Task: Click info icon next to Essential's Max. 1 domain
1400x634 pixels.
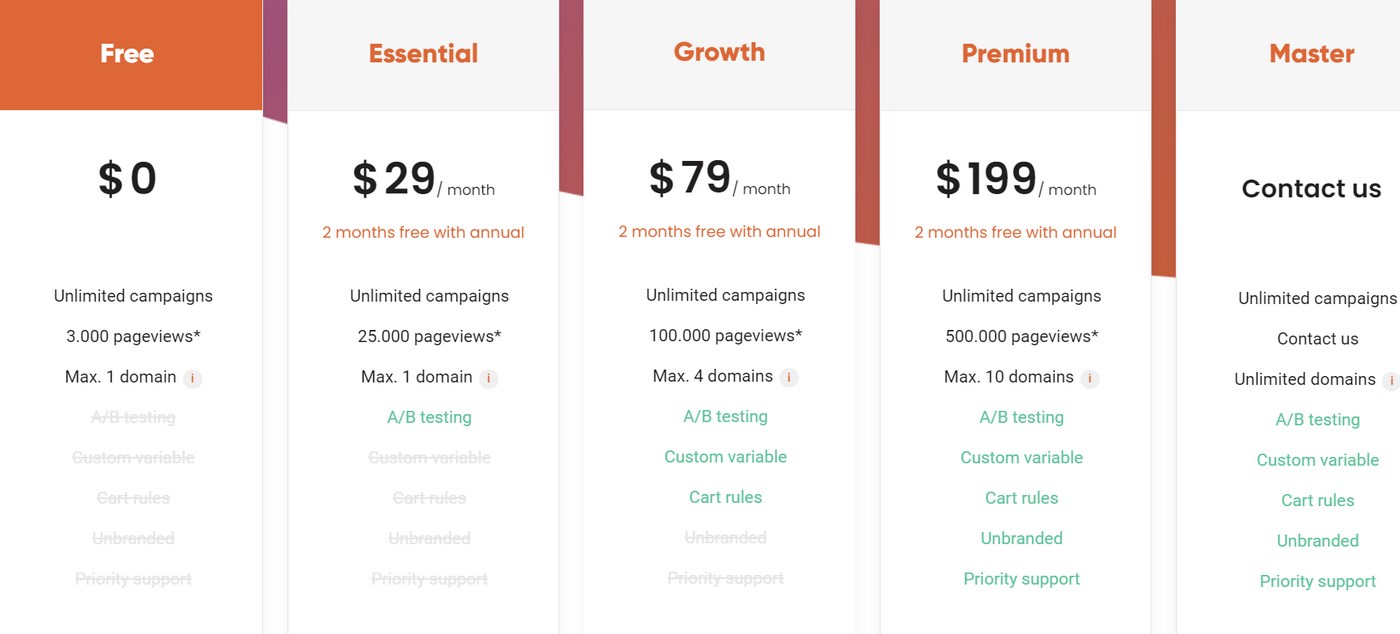Action: [x=489, y=378]
